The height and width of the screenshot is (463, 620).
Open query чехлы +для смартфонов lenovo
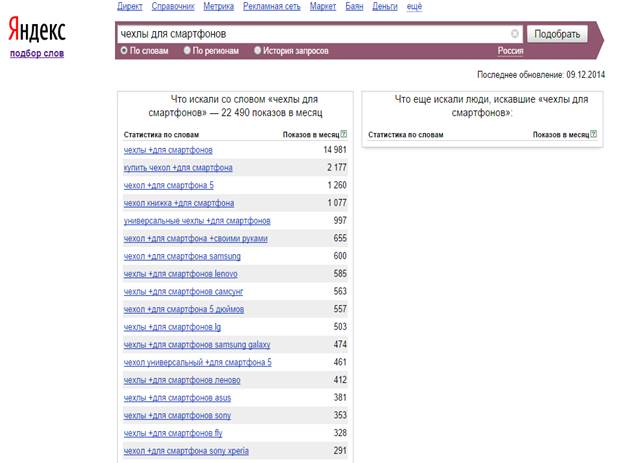click(x=180, y=274)
